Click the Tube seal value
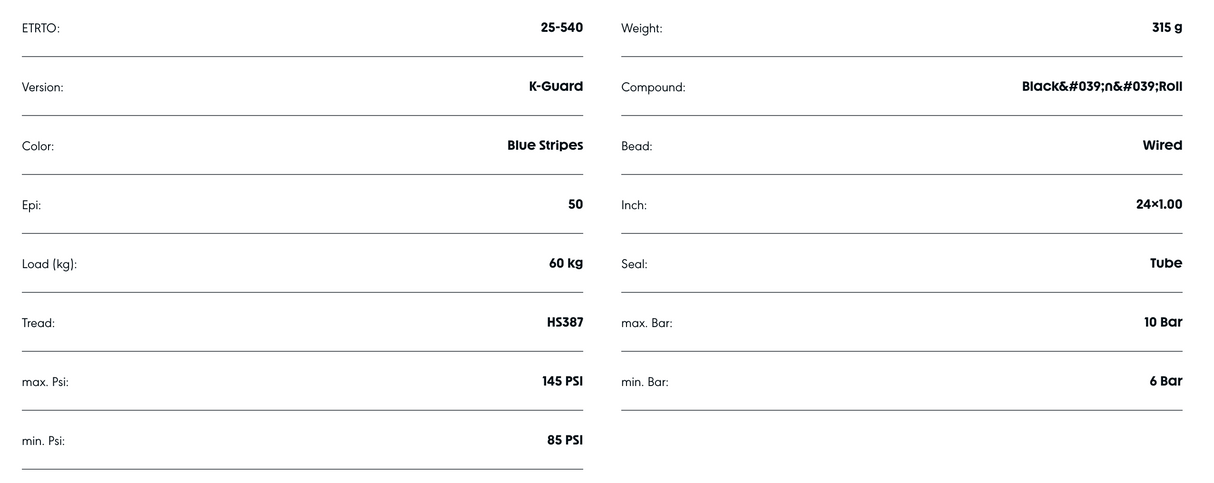Image resolution: width=1214 pixels, height=483 pixels. click(x=1166, y=264)
